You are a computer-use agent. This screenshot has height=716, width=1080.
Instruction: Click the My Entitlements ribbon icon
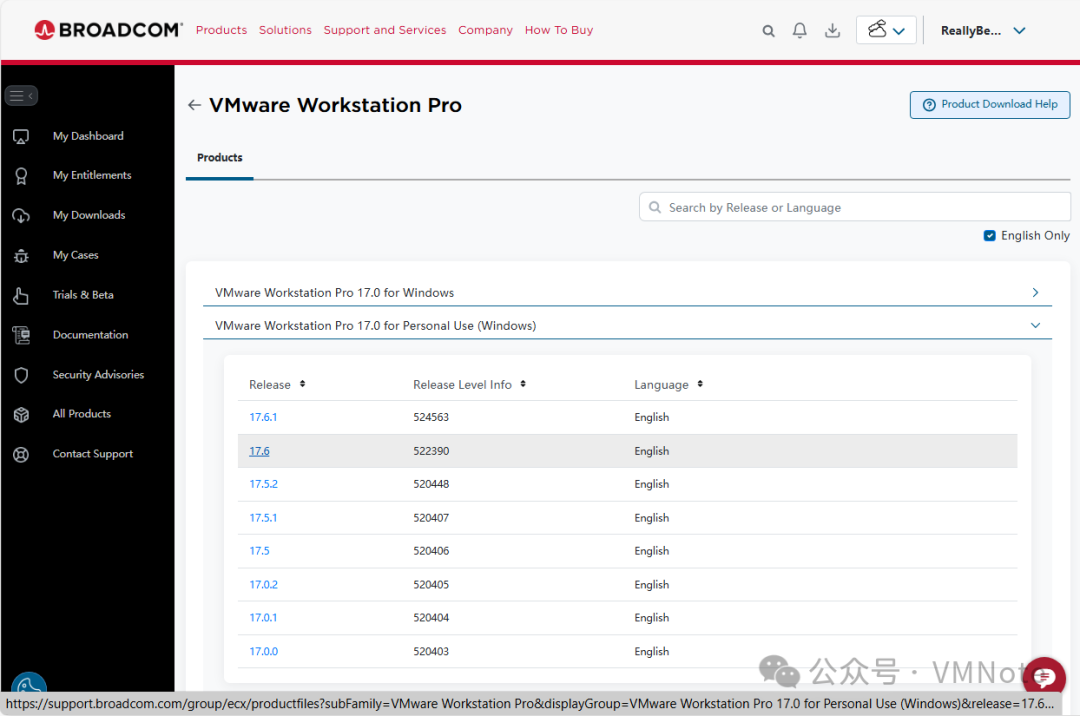[21, 176]
